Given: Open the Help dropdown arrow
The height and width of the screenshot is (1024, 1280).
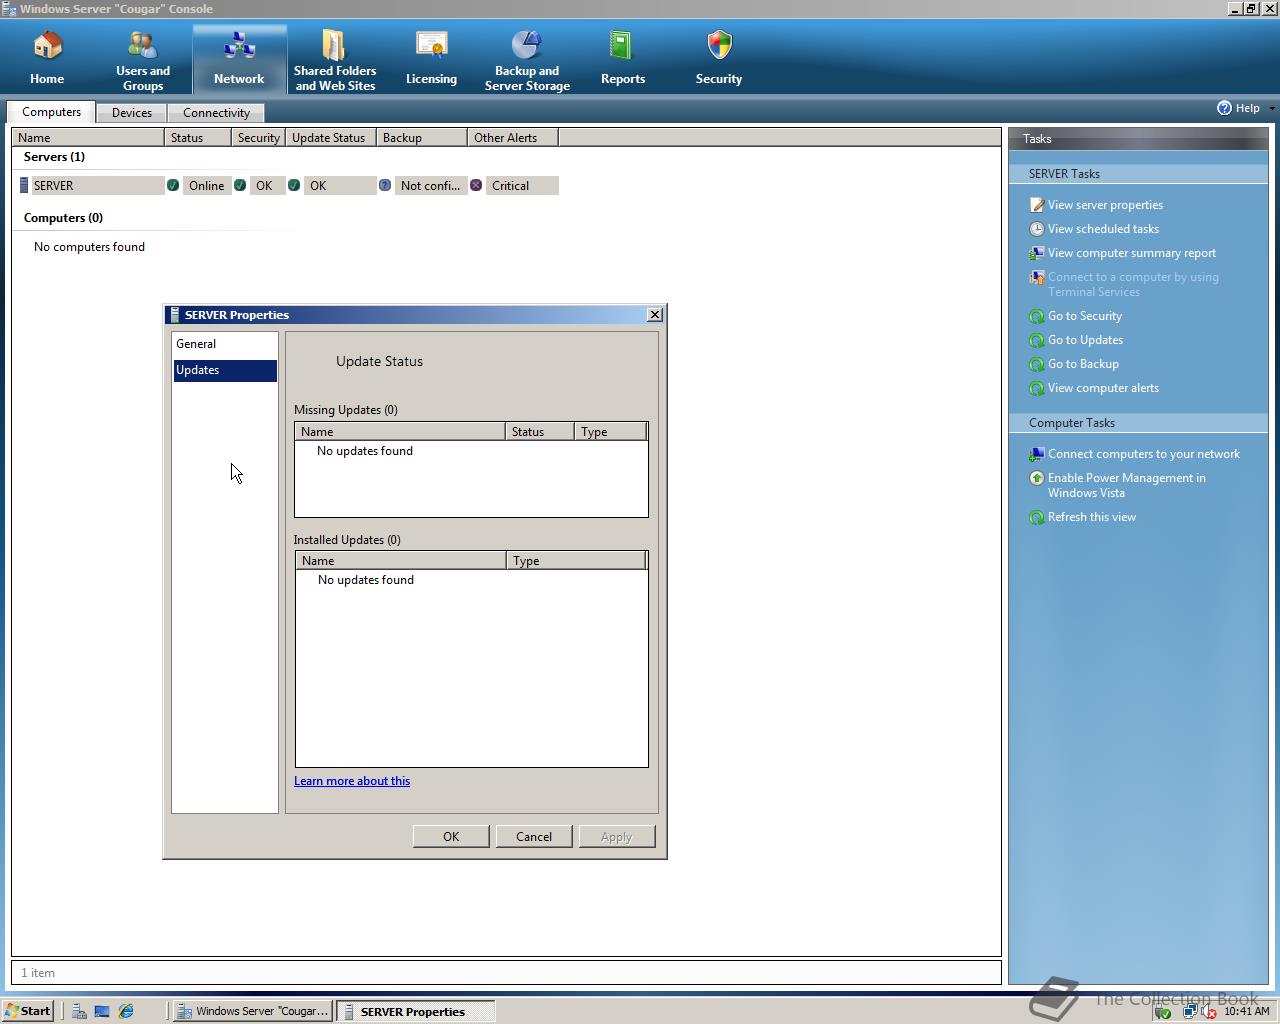Looking at the screenshot, I should [1272, 108].
